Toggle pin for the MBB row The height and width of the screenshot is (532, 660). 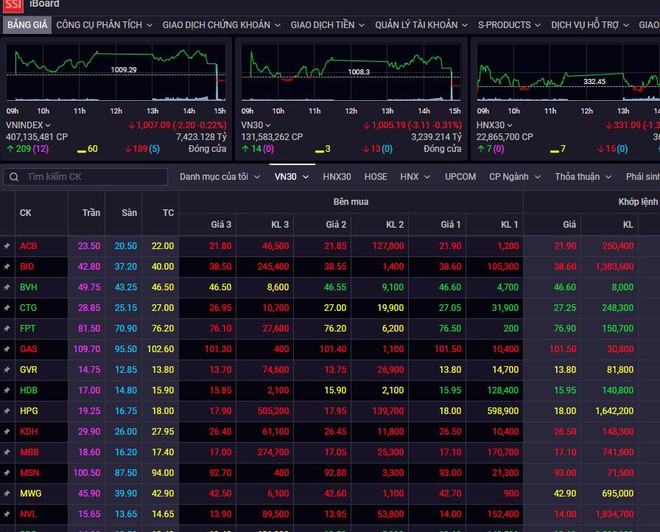7,452
